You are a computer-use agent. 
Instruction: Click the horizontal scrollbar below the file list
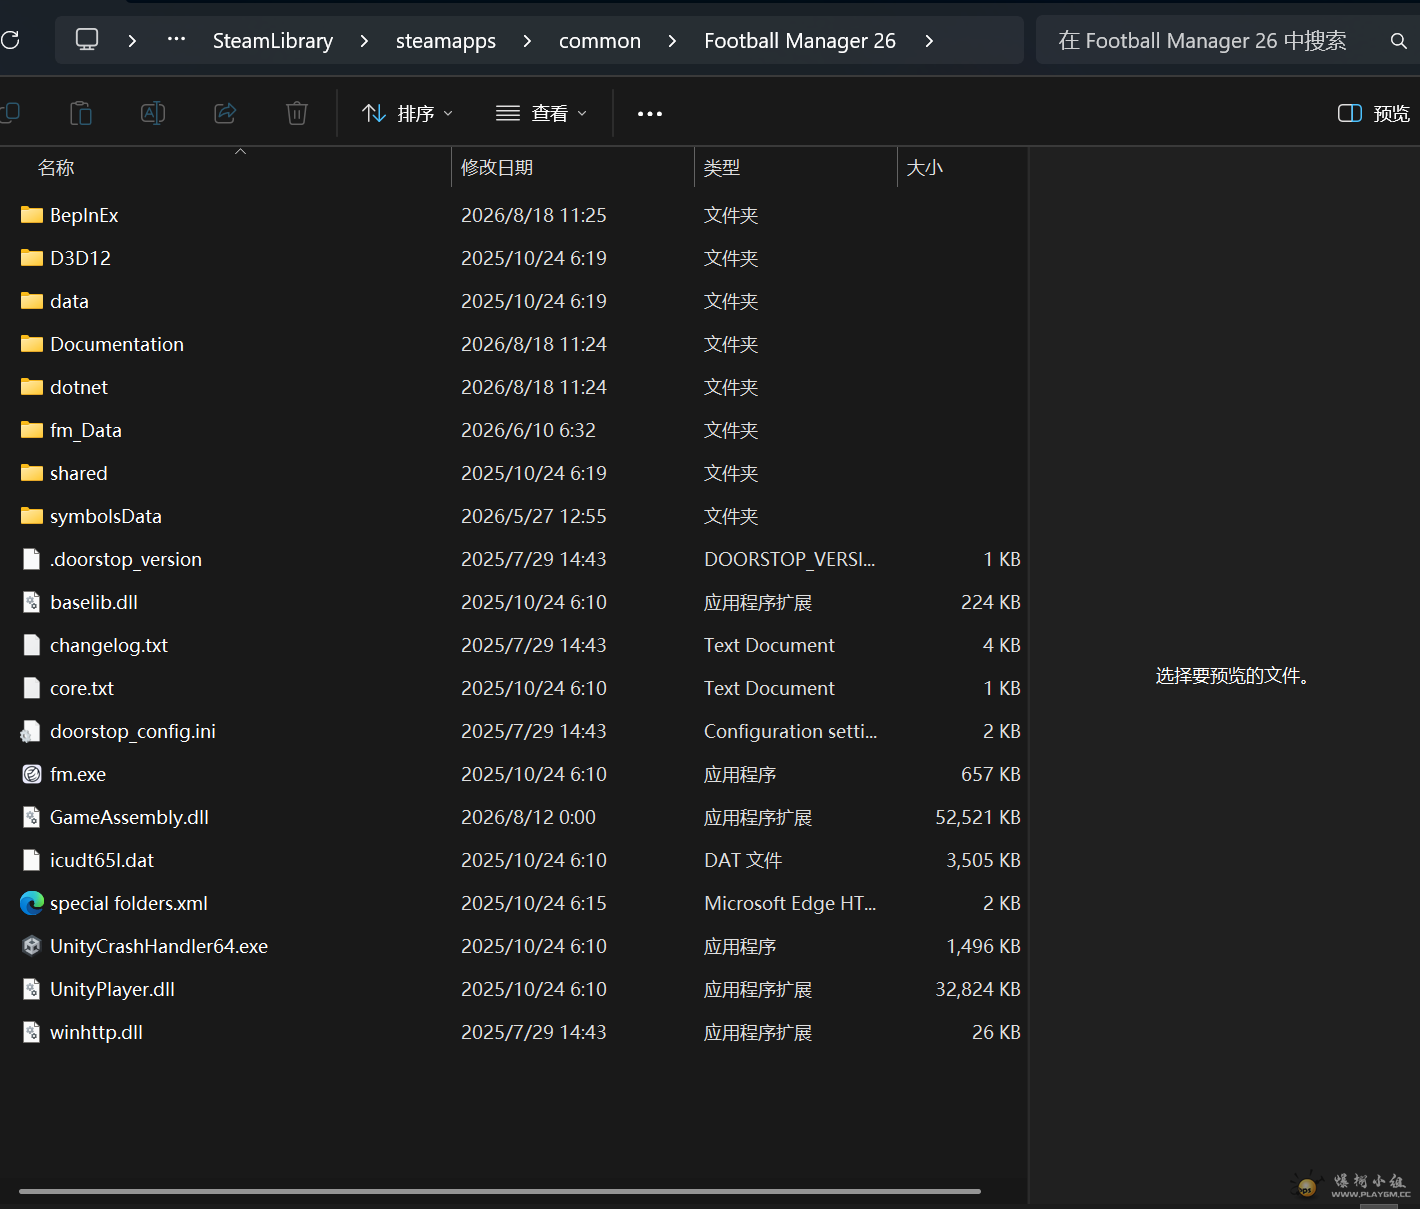500,1191
